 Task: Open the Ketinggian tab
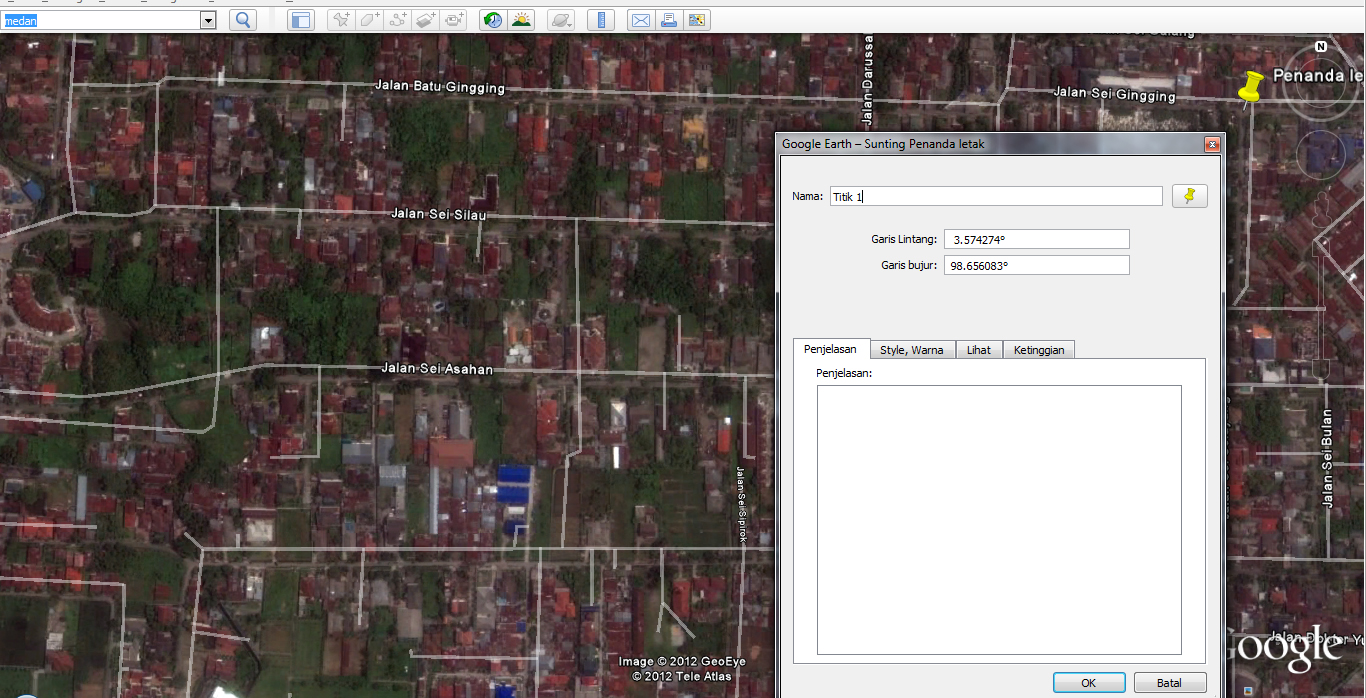click(1038, 349)
